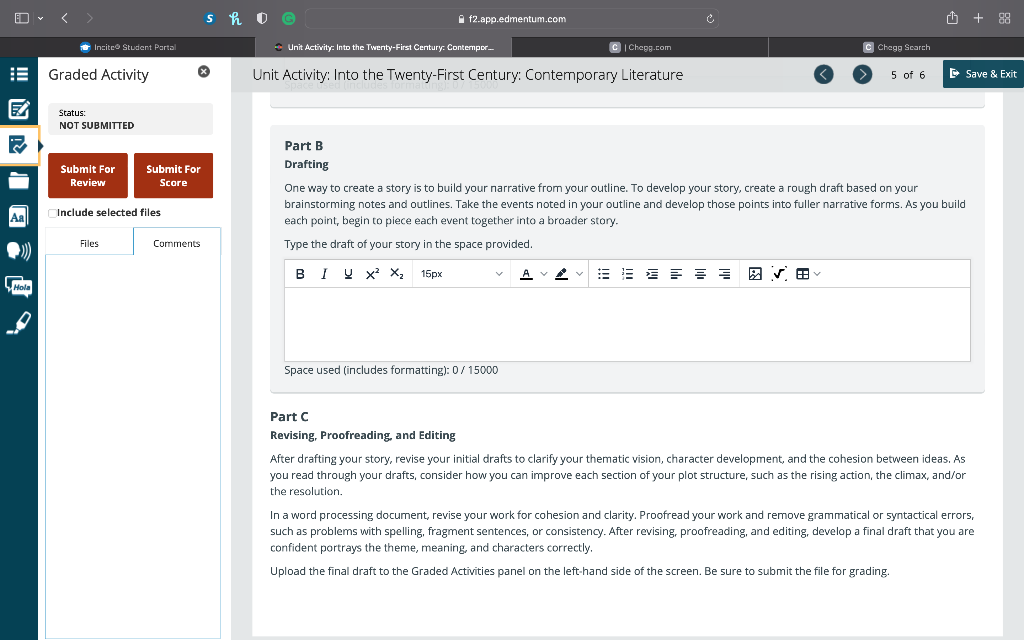Open the Hola translation sidebar tool

coord(18,287)
